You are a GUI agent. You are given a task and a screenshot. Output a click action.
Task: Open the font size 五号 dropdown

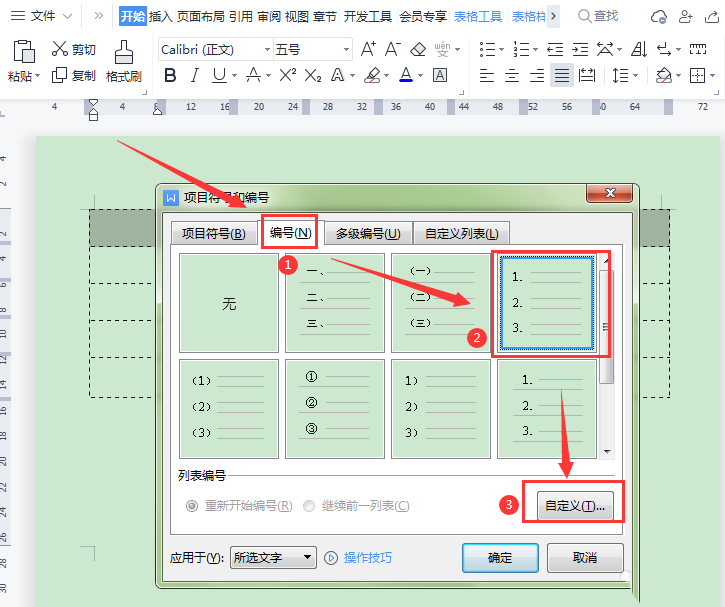pos(346,49)
